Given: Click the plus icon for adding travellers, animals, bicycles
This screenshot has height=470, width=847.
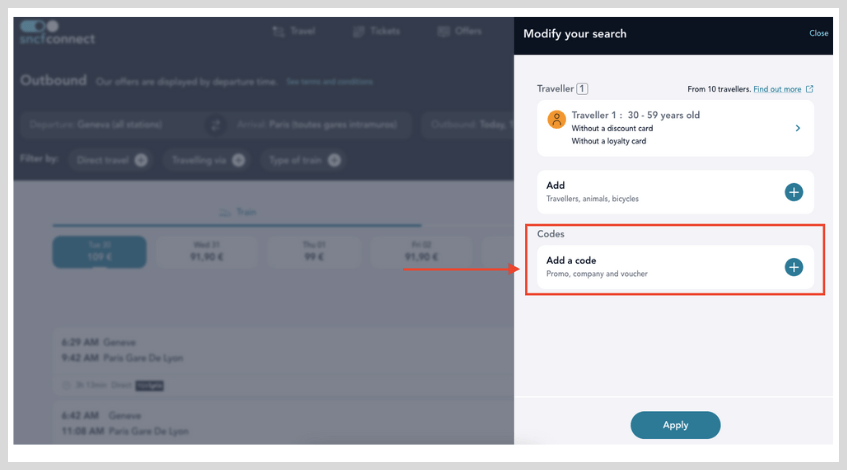Looking at the screenshot, I should [x=793, y=192].
